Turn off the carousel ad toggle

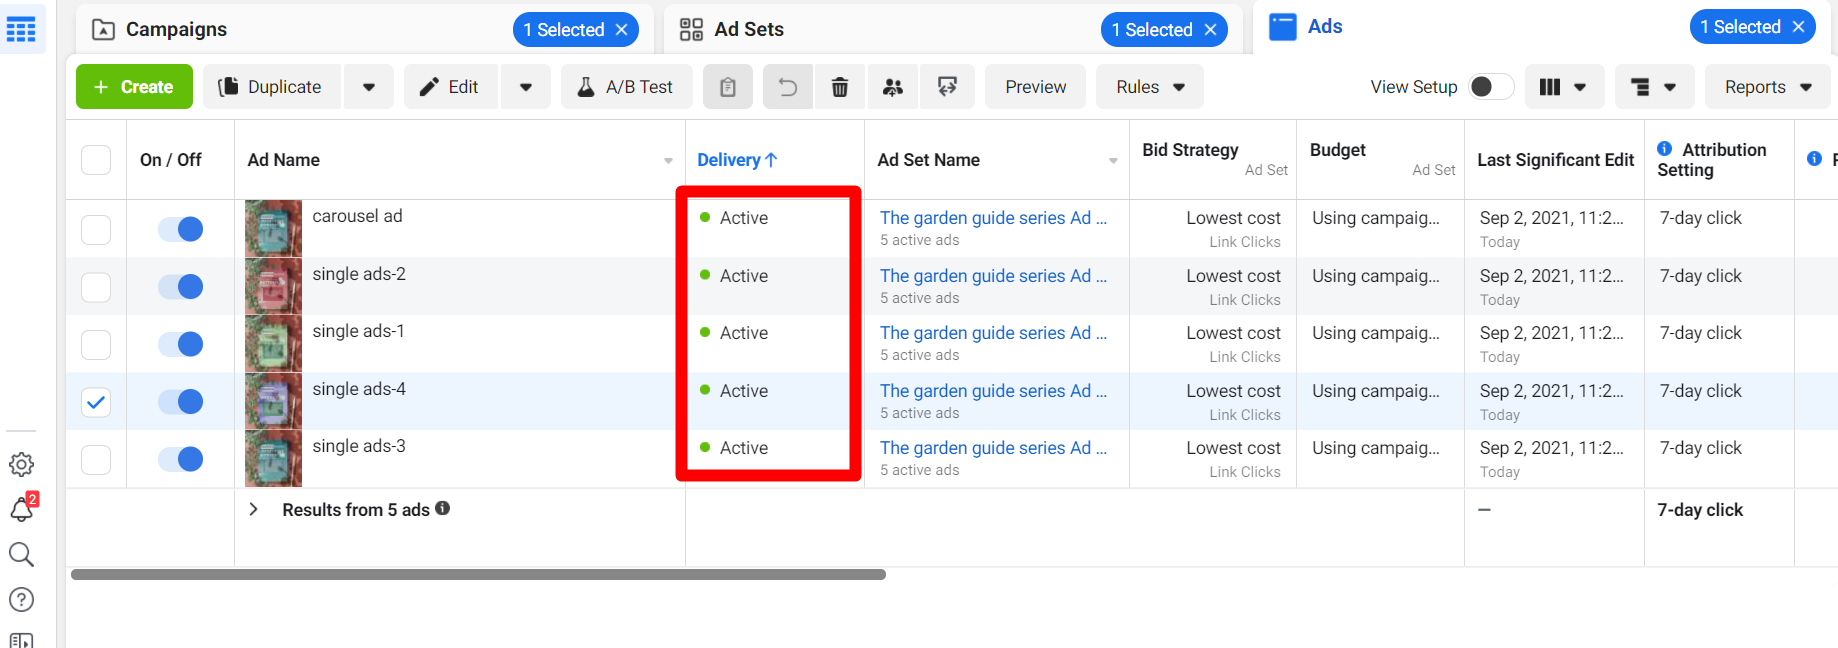pos(181,229)
